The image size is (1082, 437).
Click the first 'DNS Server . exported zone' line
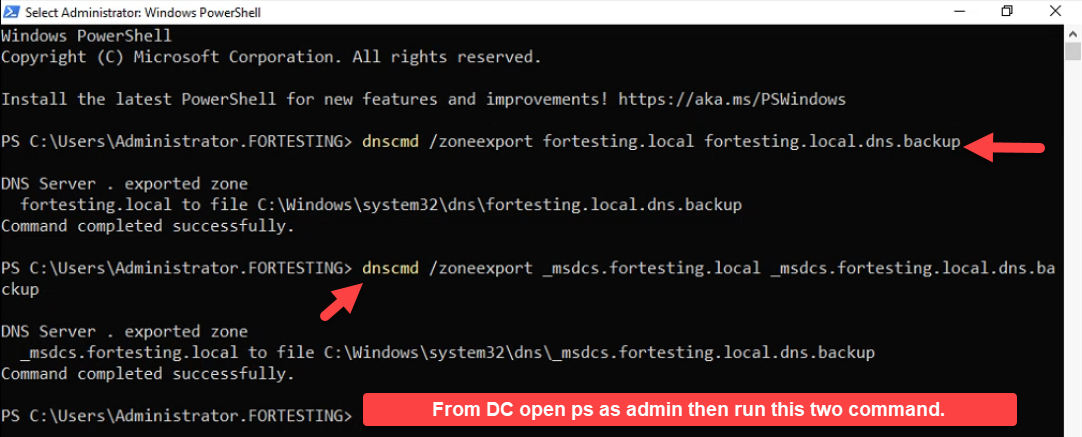tap(124, 184)
